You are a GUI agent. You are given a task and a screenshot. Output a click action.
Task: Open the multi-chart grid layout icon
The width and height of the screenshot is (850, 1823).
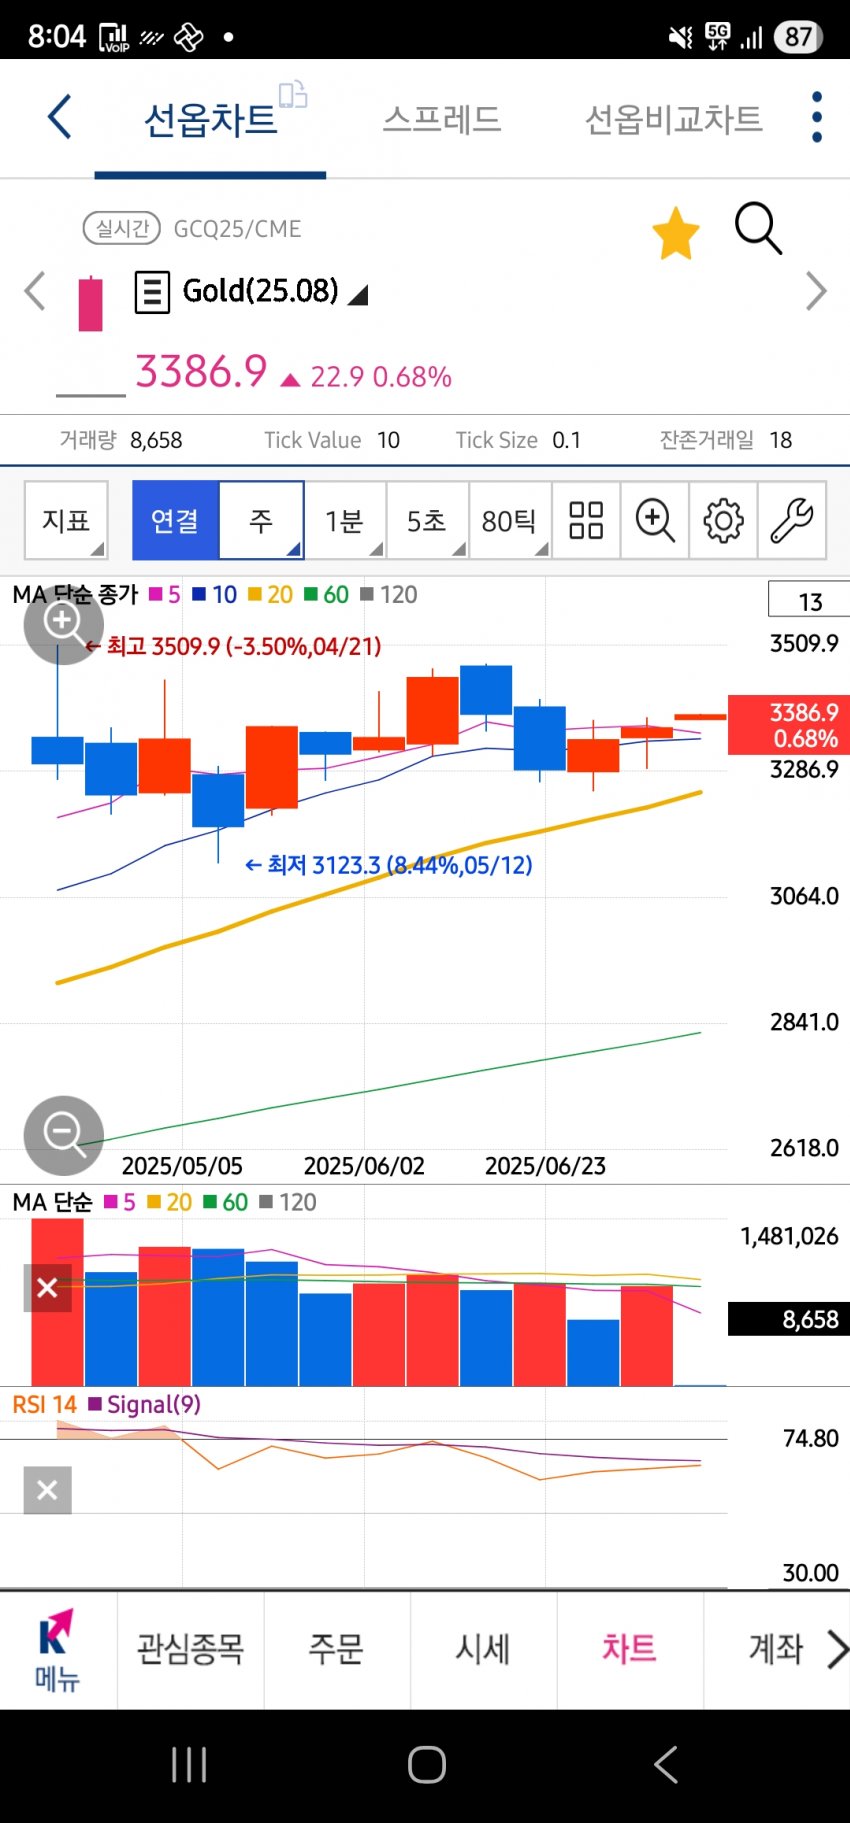point(586,520)
